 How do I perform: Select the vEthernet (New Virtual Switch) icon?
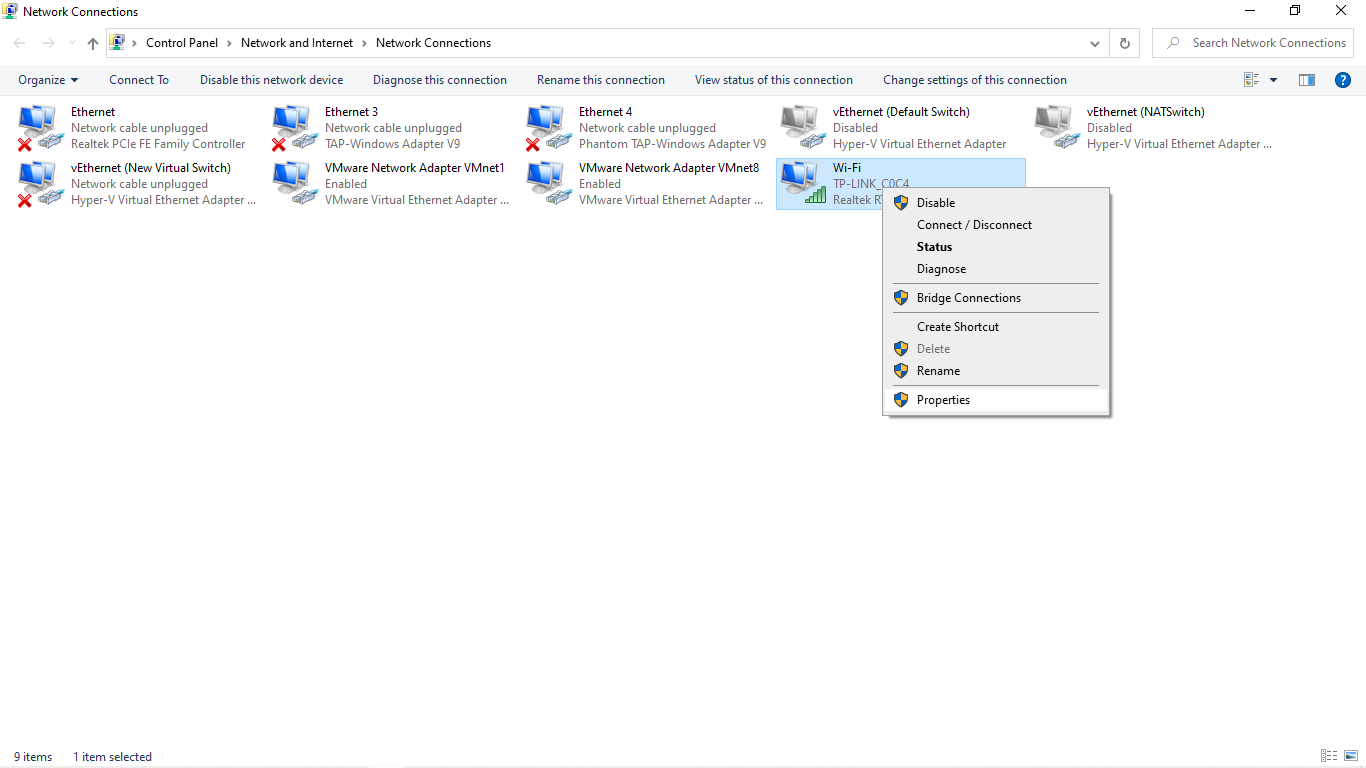click(41, 184)
